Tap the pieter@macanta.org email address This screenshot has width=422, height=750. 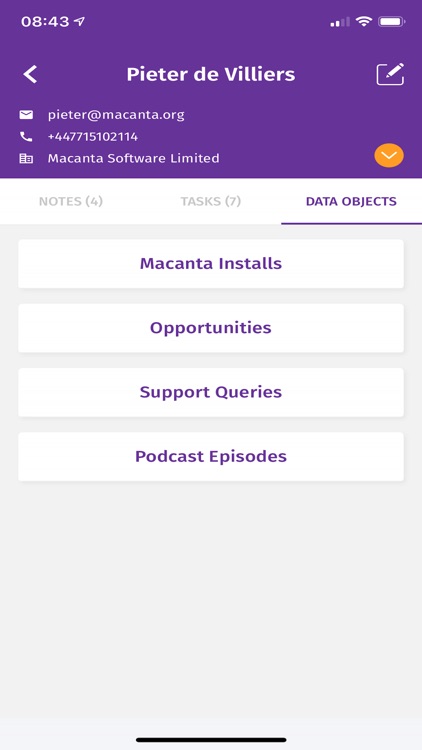coord(116,115)
